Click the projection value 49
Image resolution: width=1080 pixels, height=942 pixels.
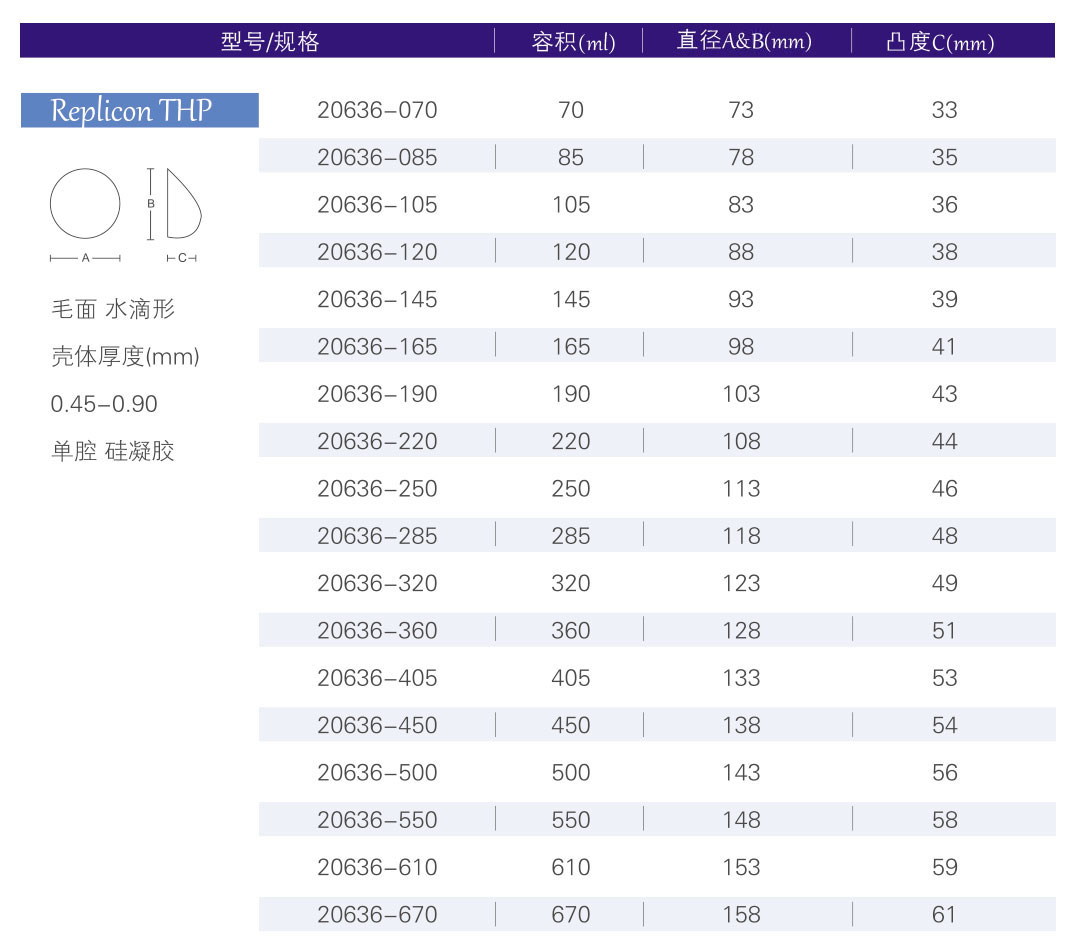[944, 583]
